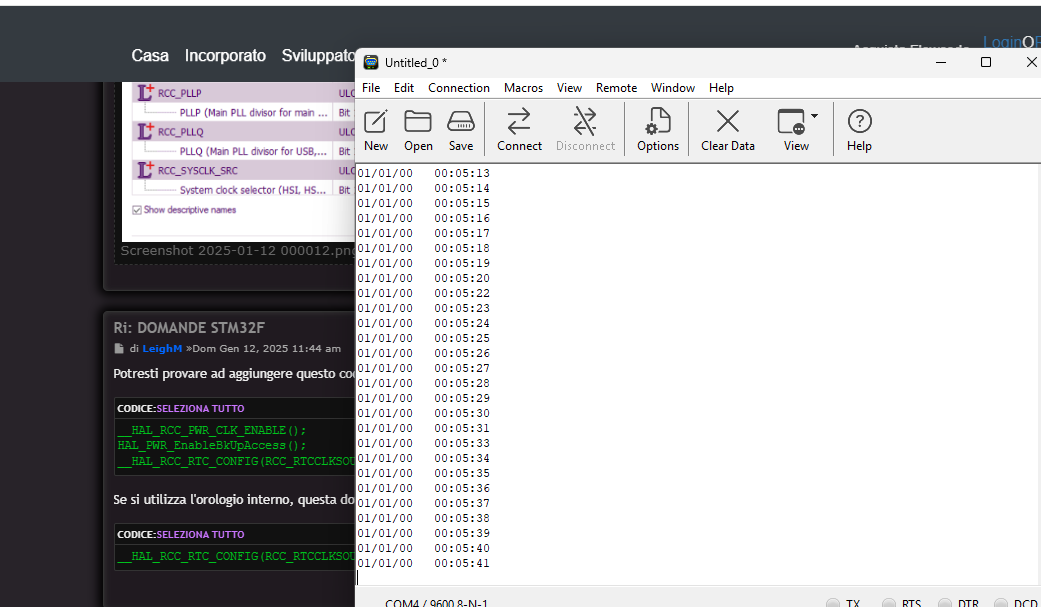1041x607 pixels.
Task: Click terminal line with time 00:05:13
Action: tap(424, 173)
